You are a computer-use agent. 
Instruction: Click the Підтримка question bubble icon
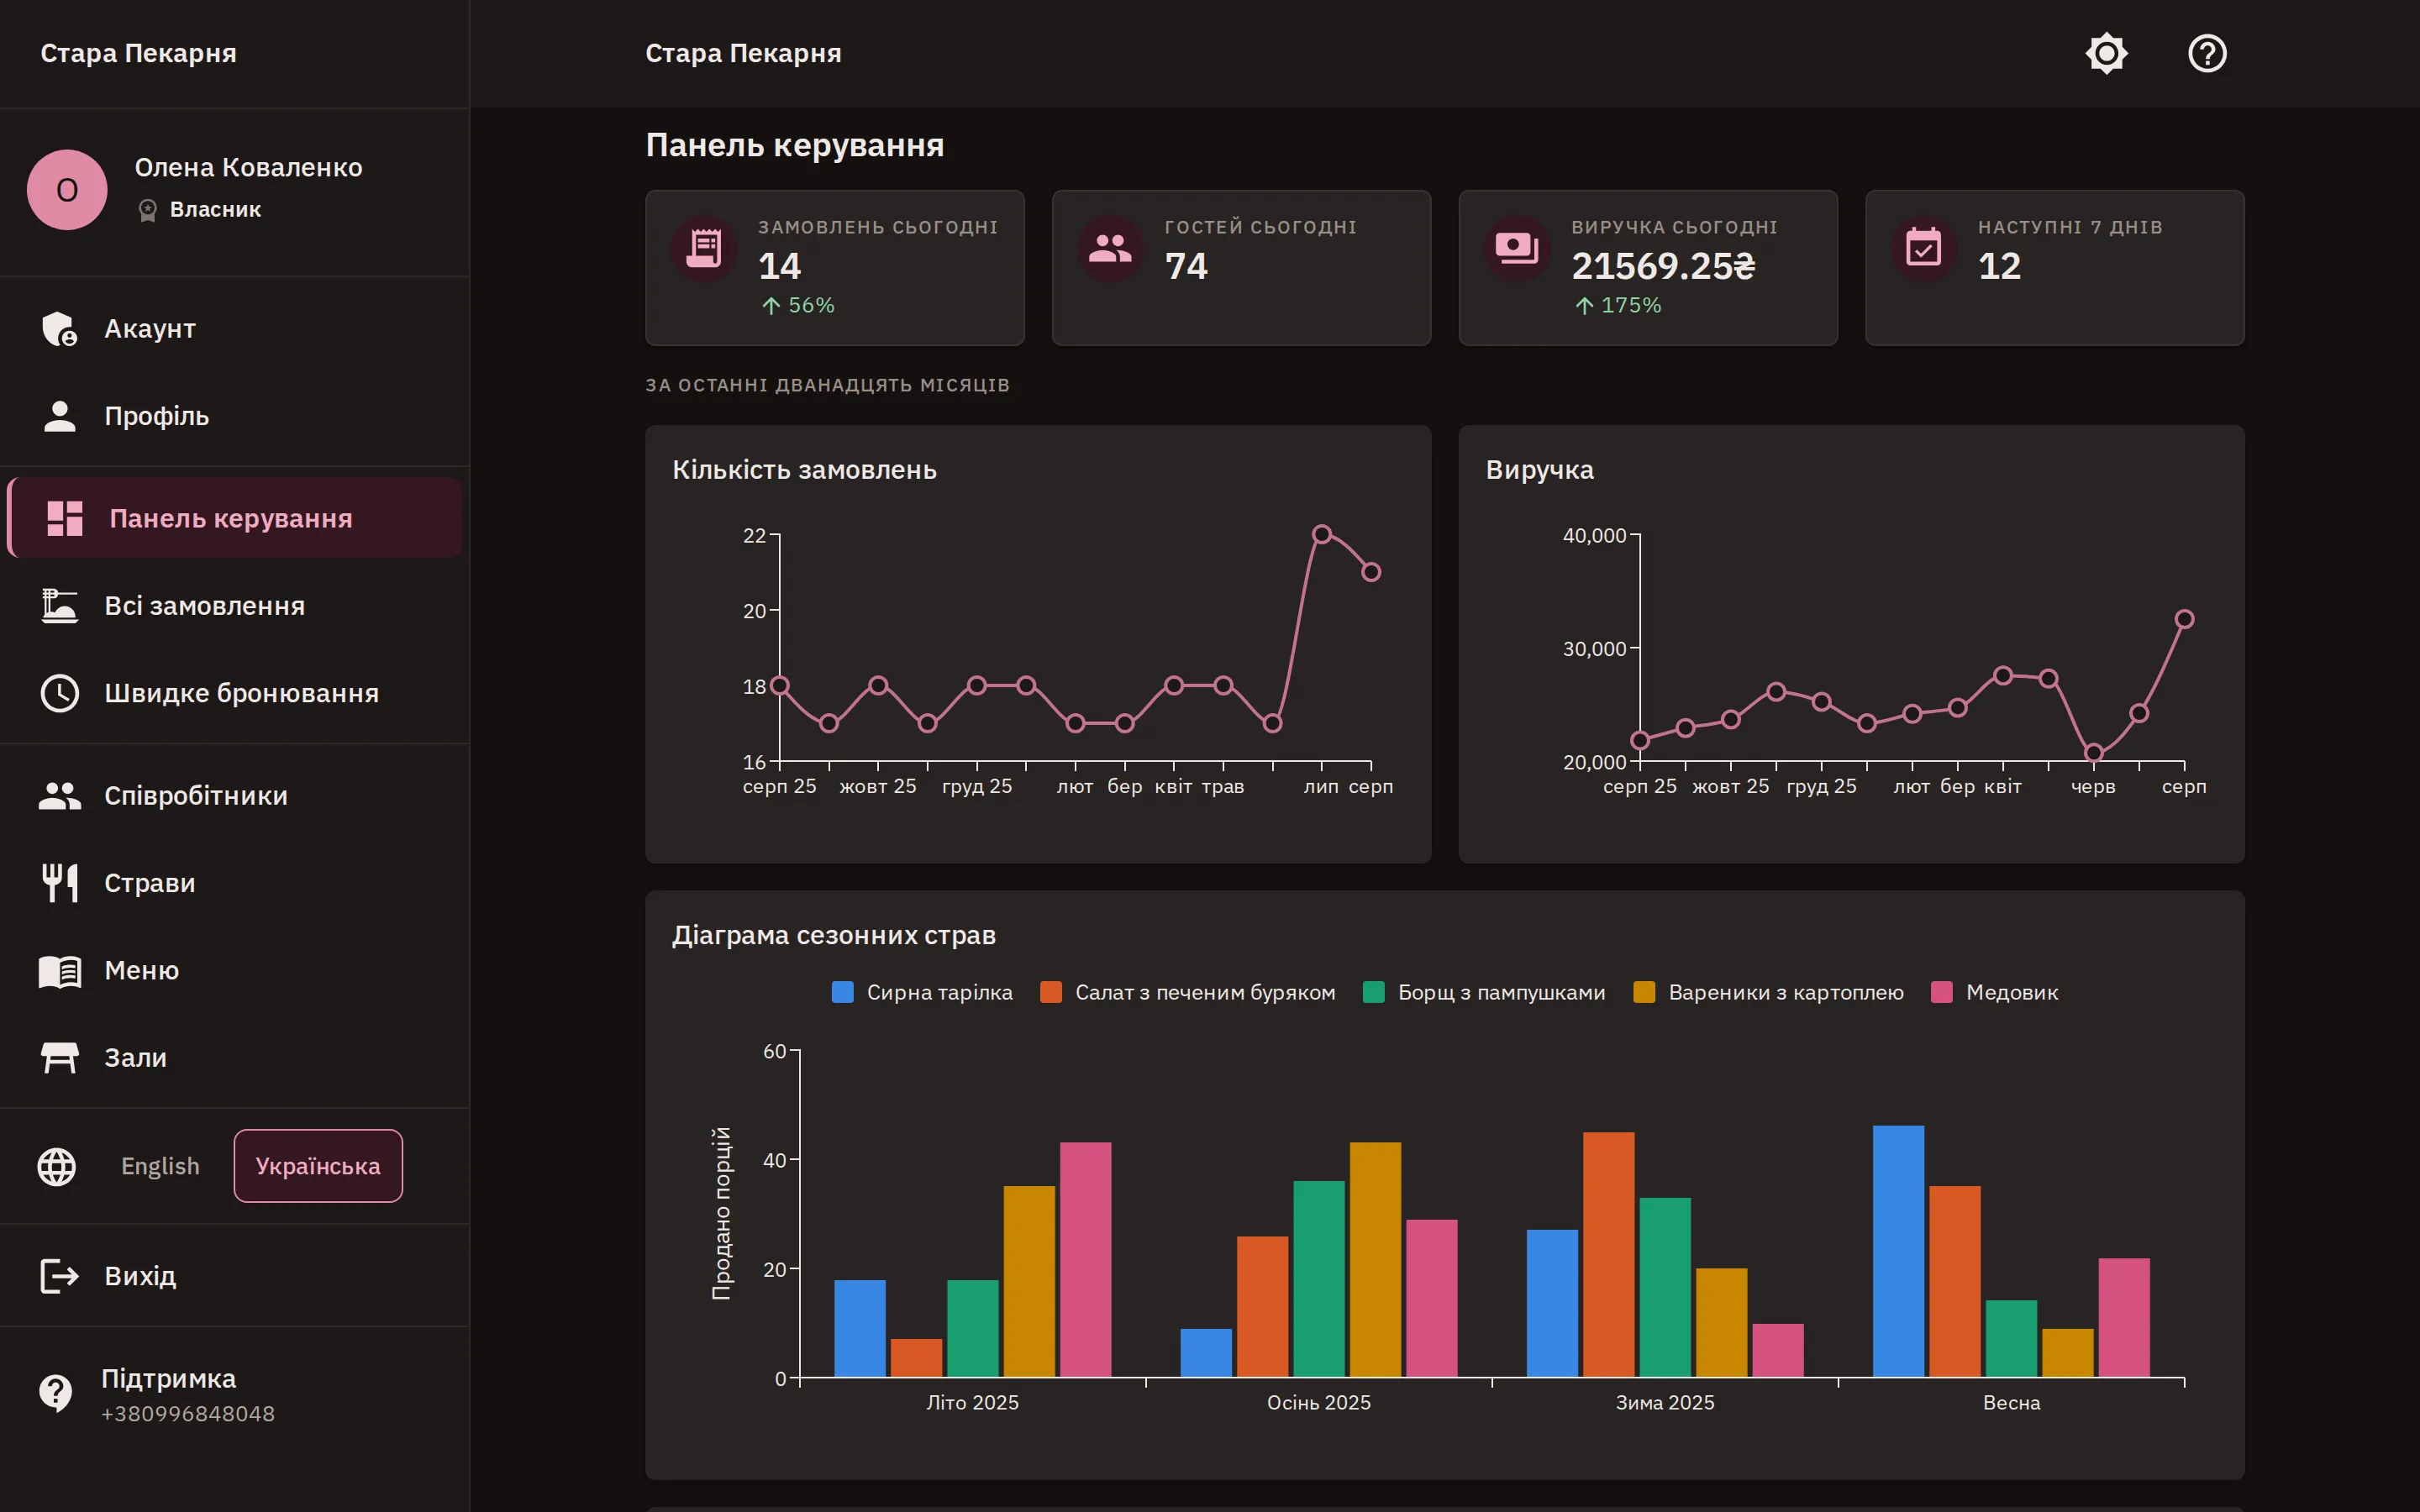(56, 1393)
